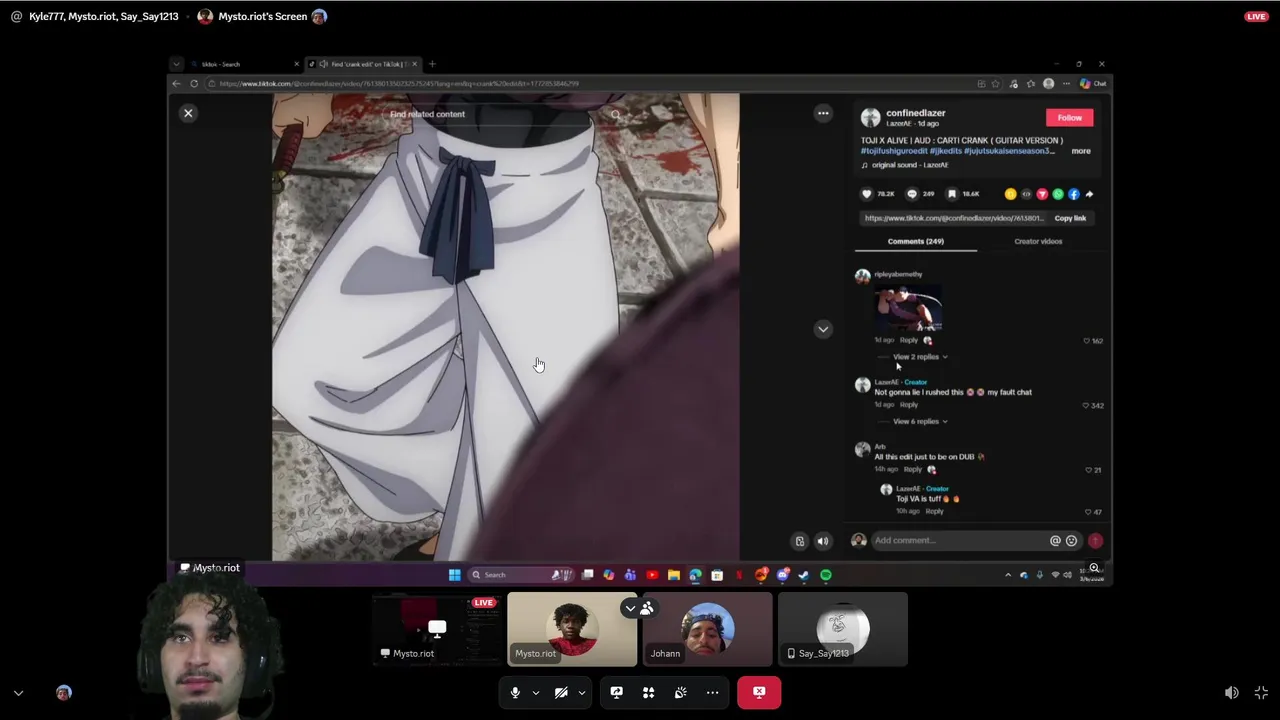This screenshot has height=720, width=1280.
Task: Click Find related content search bar
Action: pyautogui.click(x=505, y=114)
